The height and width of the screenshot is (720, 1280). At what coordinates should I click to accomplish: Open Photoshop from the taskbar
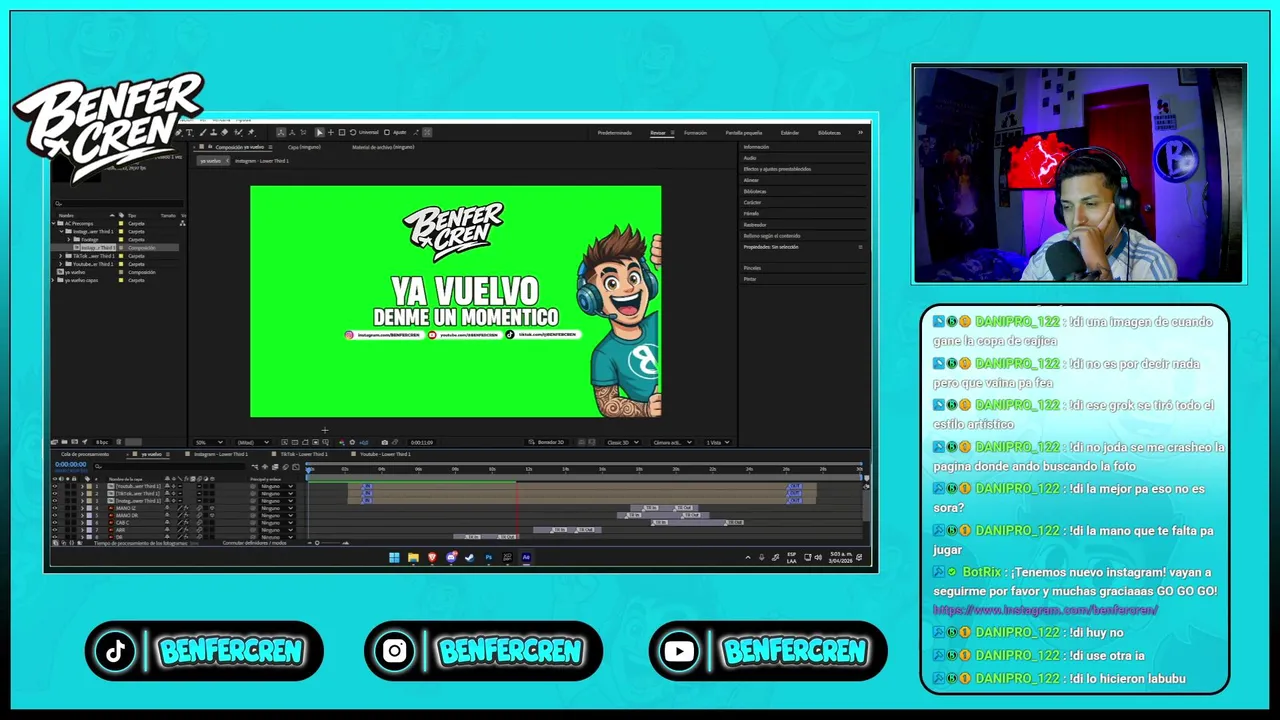489,557
